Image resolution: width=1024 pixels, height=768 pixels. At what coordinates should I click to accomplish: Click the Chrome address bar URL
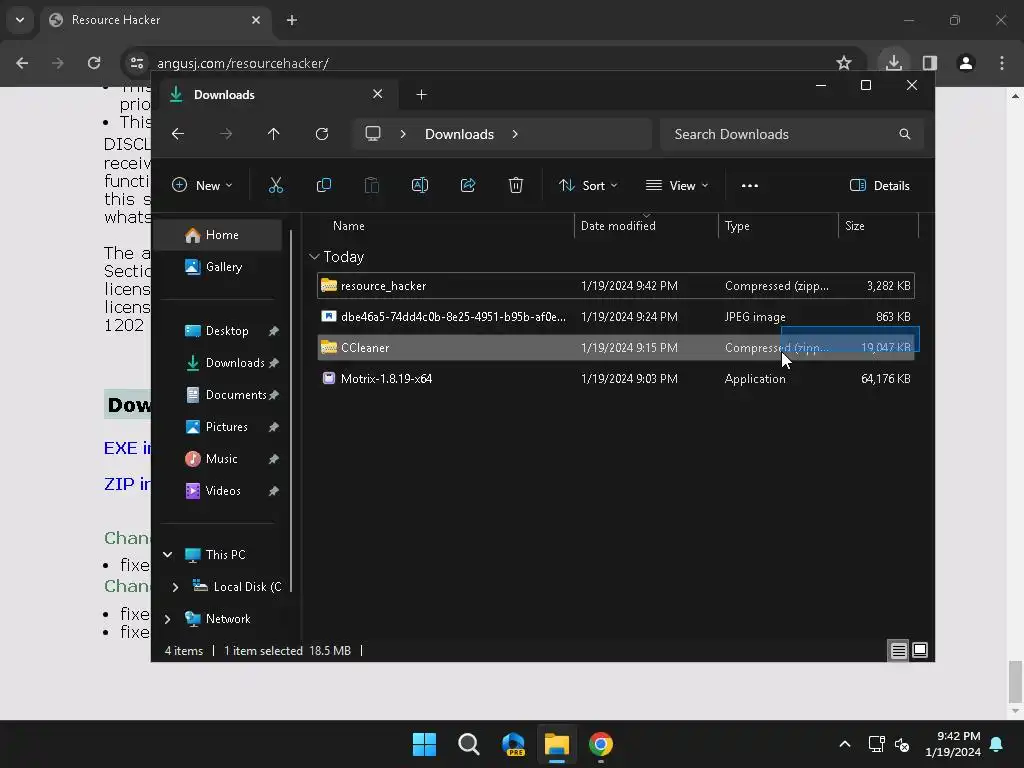pos(243,63)
